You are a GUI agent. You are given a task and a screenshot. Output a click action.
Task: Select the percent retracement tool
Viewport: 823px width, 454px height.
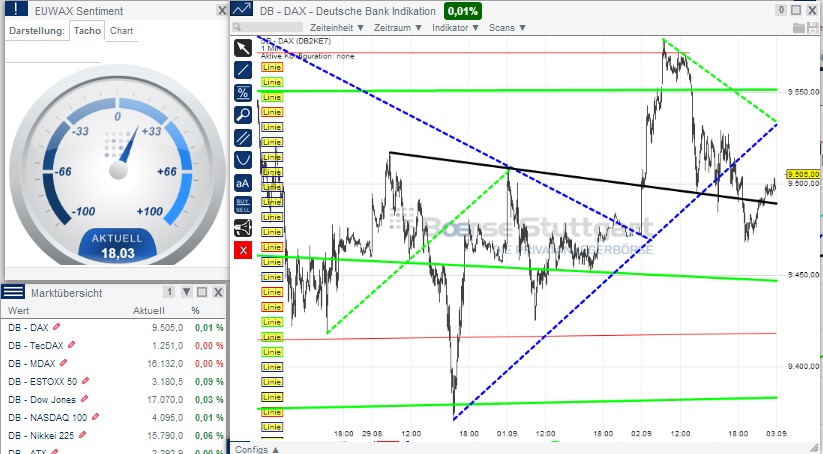click(243, 93)
